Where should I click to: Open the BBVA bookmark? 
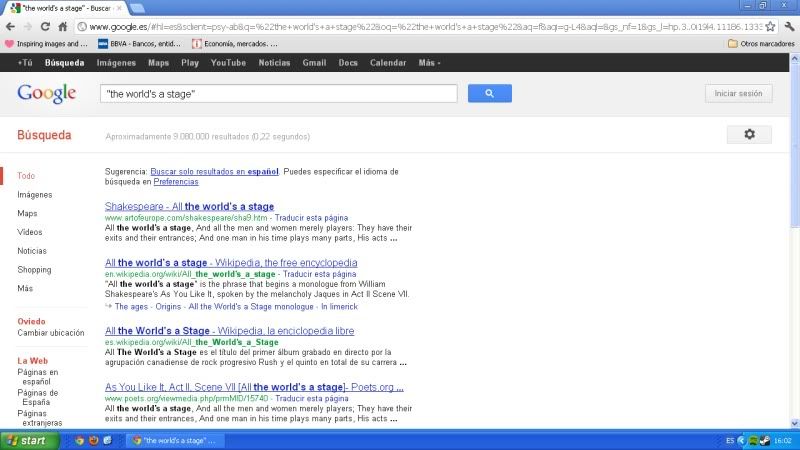pyautogui.click(x=139, y=44)
